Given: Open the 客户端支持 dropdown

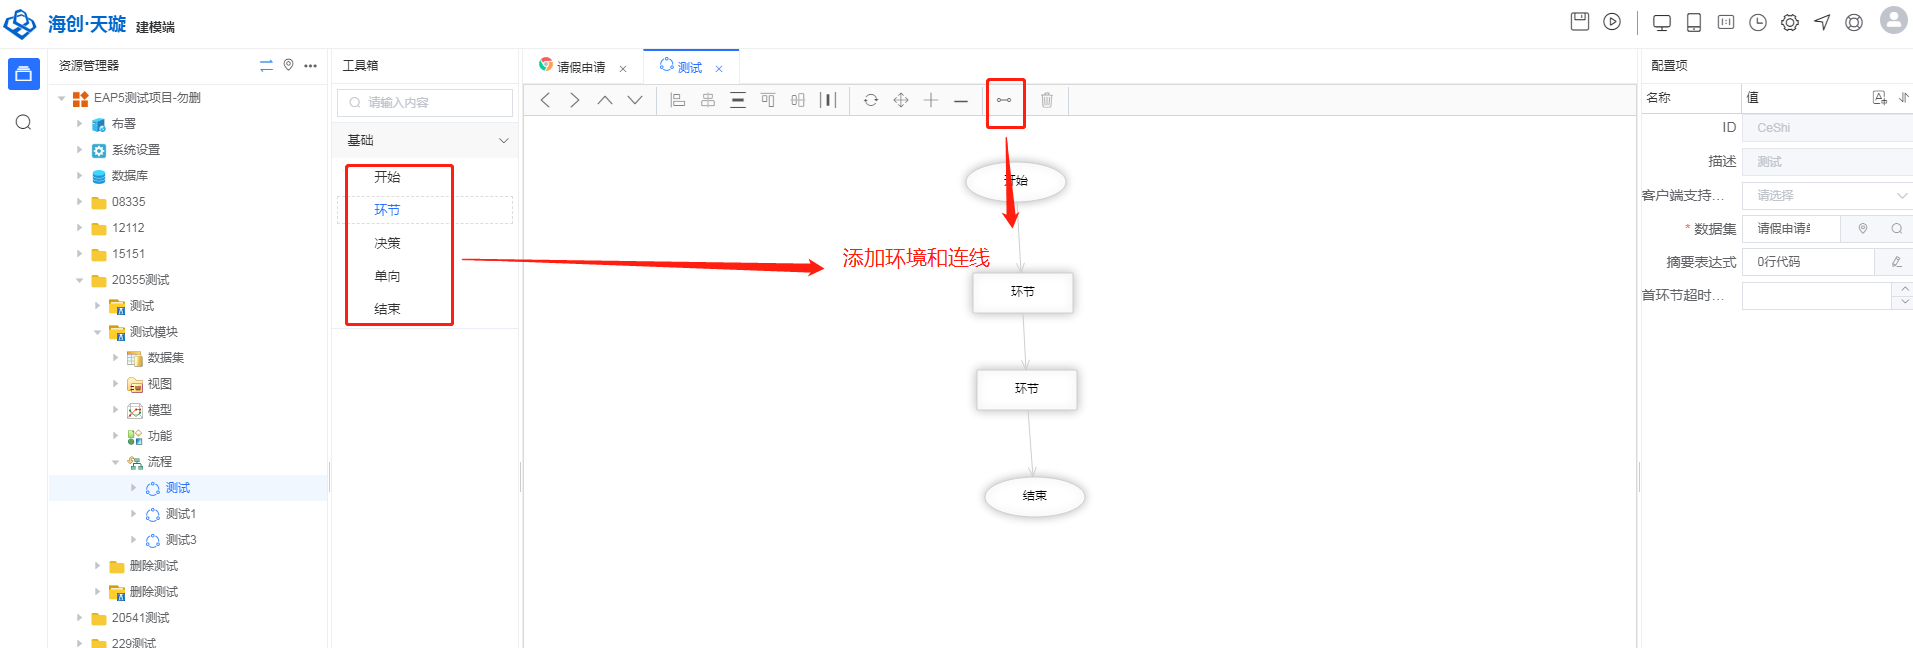Looking at the screenshot, I should (1826, 196).
